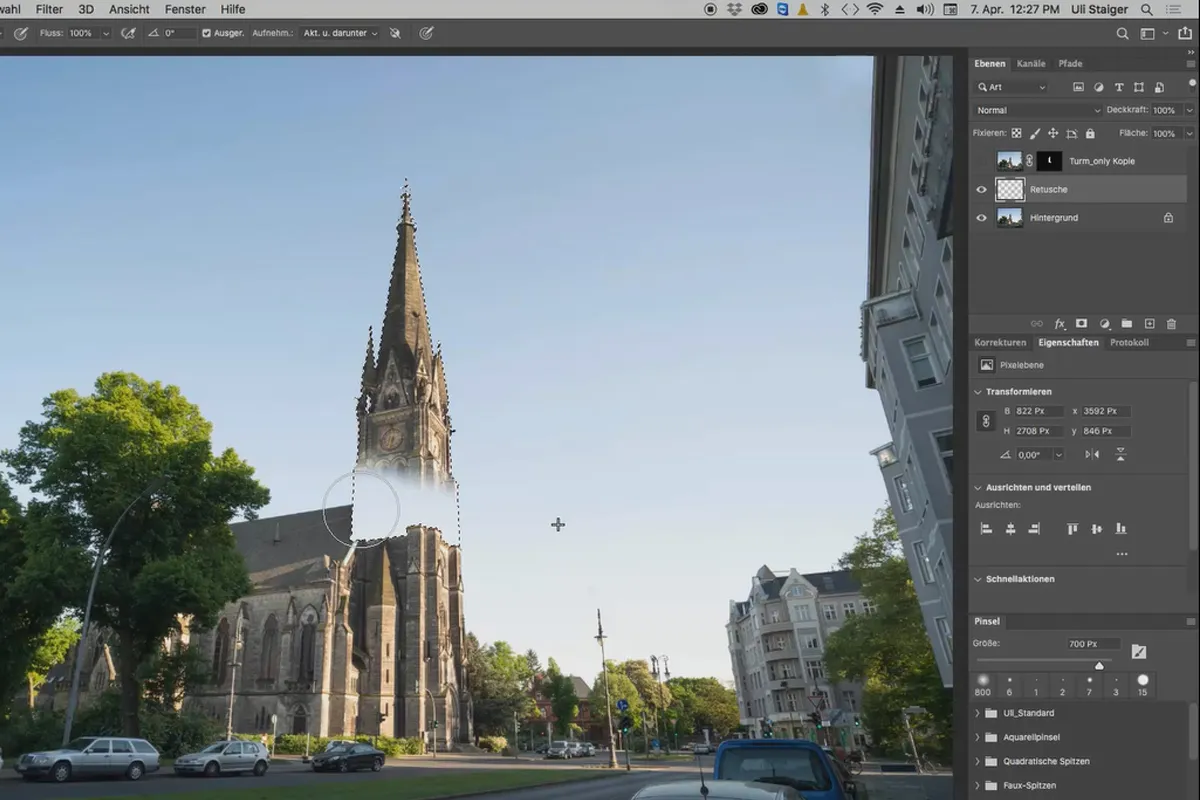This screenshot has height=800, width=1200.
Task: Add a layer mask to Retusche
Action: (x=1082, y=324)
